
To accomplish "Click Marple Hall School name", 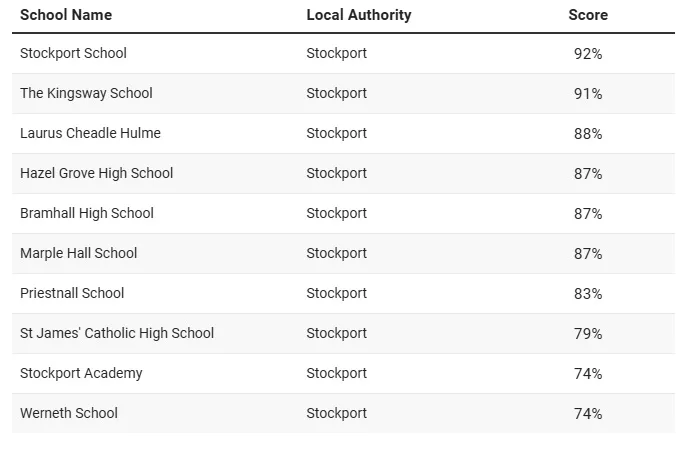I will click(79, 253).
